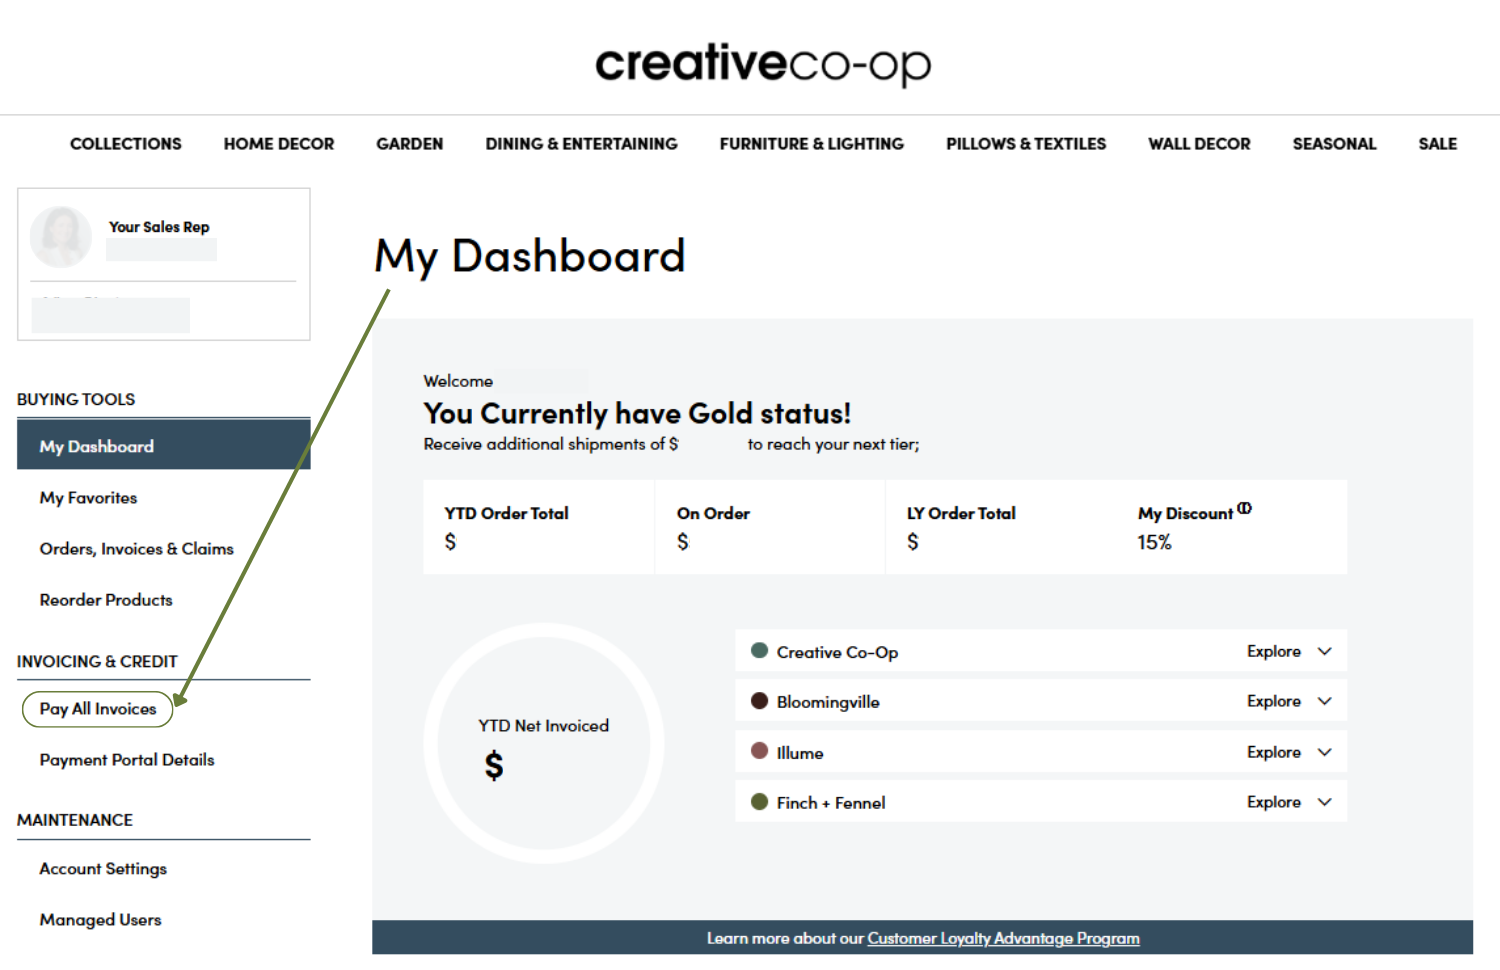
Task: Open Payment Portal Details
Action: pyautogui.click(x=127, y=760)
